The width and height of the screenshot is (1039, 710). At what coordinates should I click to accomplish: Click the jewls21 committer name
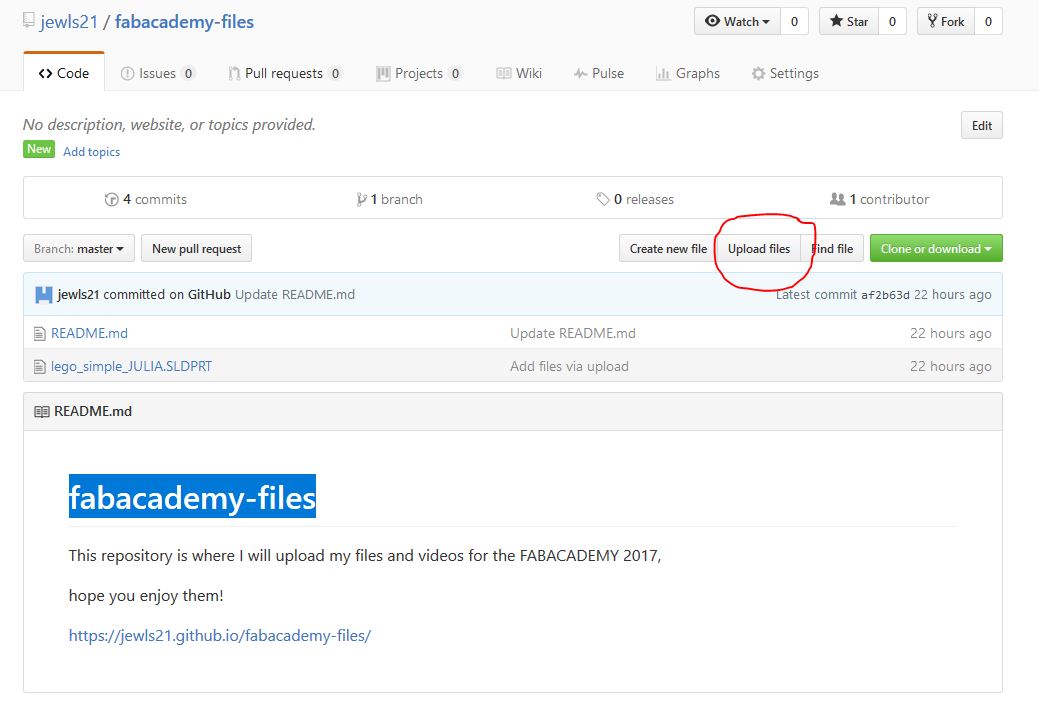click(78, 294)
